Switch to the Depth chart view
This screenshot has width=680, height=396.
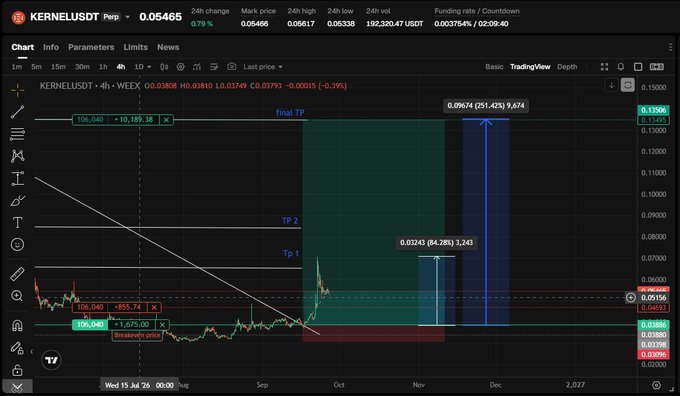(x=567, y=66)
